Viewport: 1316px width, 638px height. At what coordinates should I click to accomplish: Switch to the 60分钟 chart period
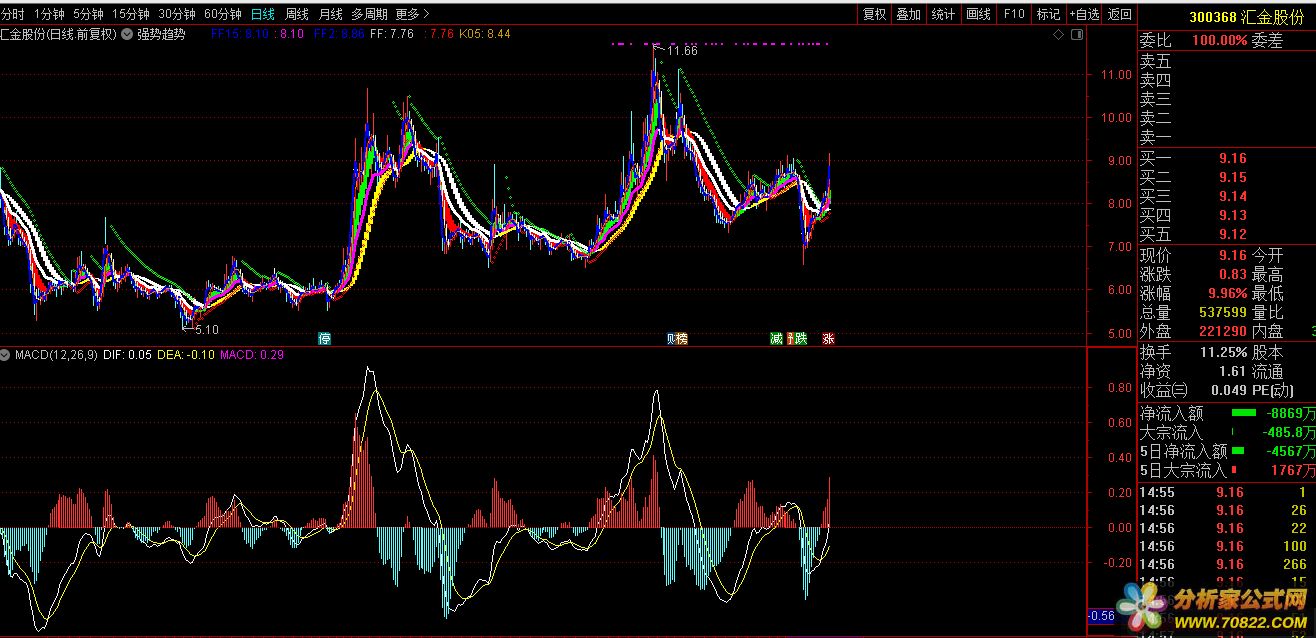(x=222, y=14)
